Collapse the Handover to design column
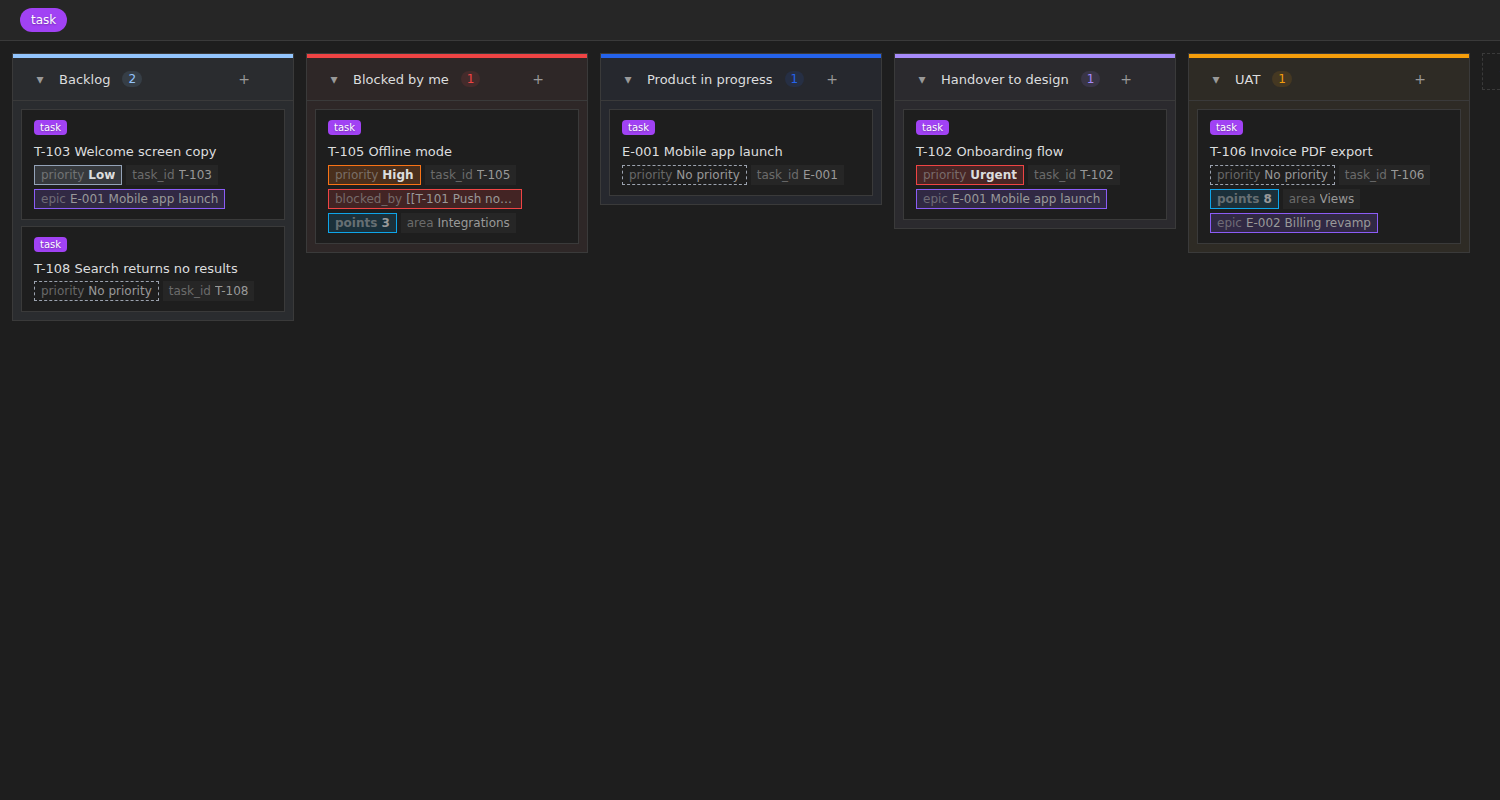Screen dimensions: 1500x800 click(922, 80)
